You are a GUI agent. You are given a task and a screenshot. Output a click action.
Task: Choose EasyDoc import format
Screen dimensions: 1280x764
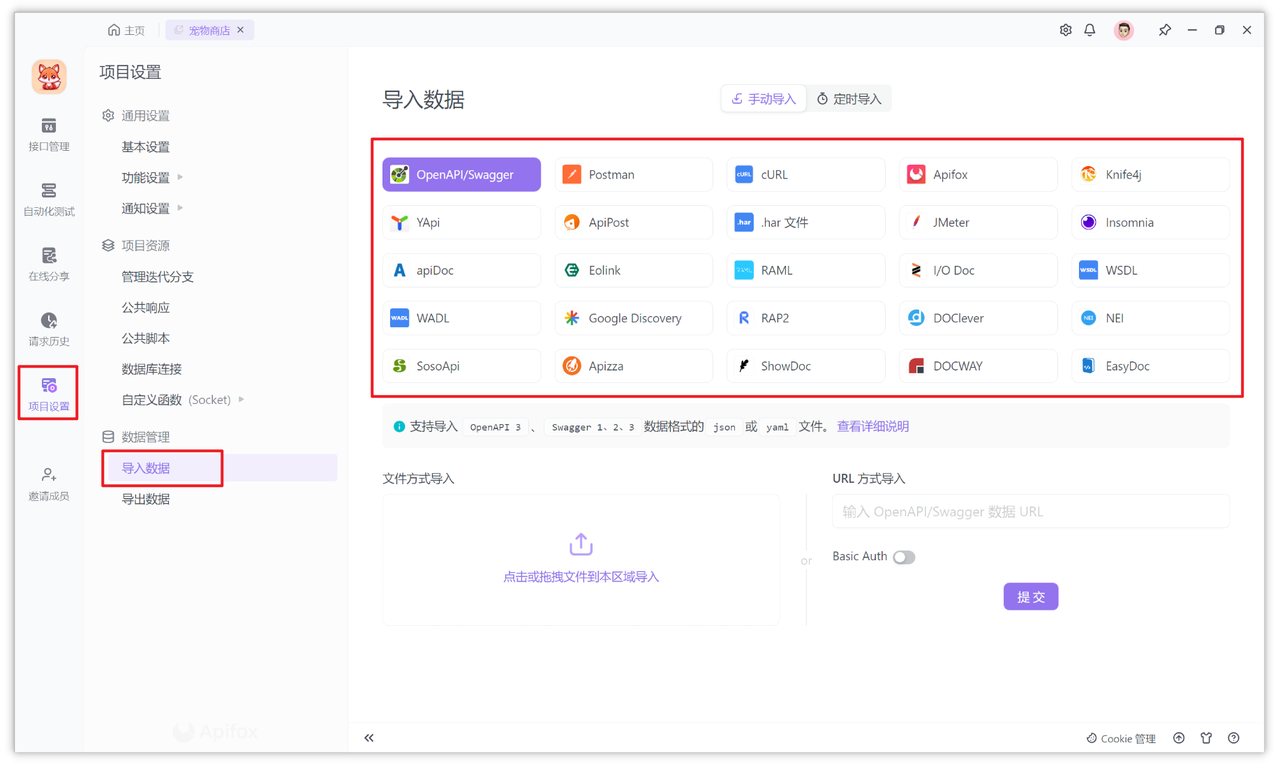(1150, 366)
